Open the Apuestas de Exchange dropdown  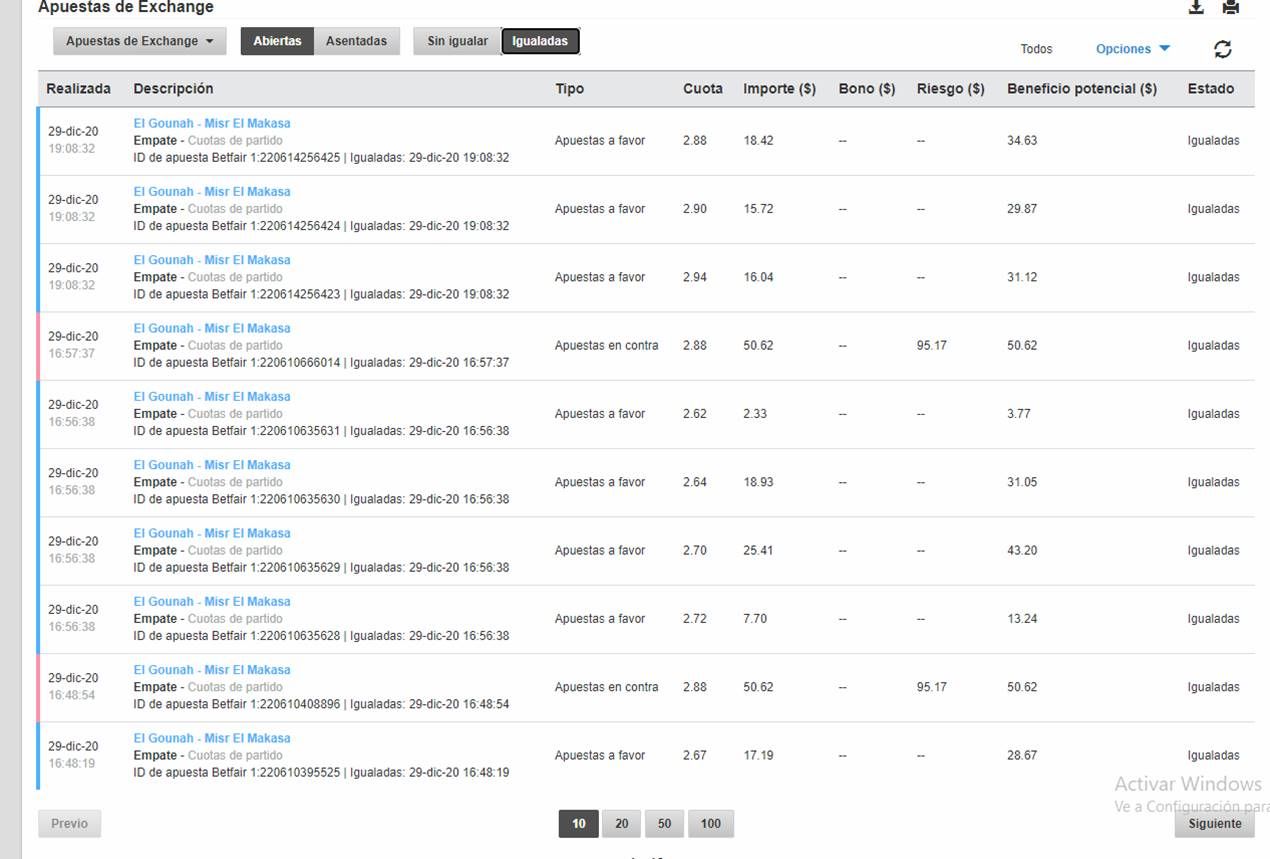tap(140, 41)
